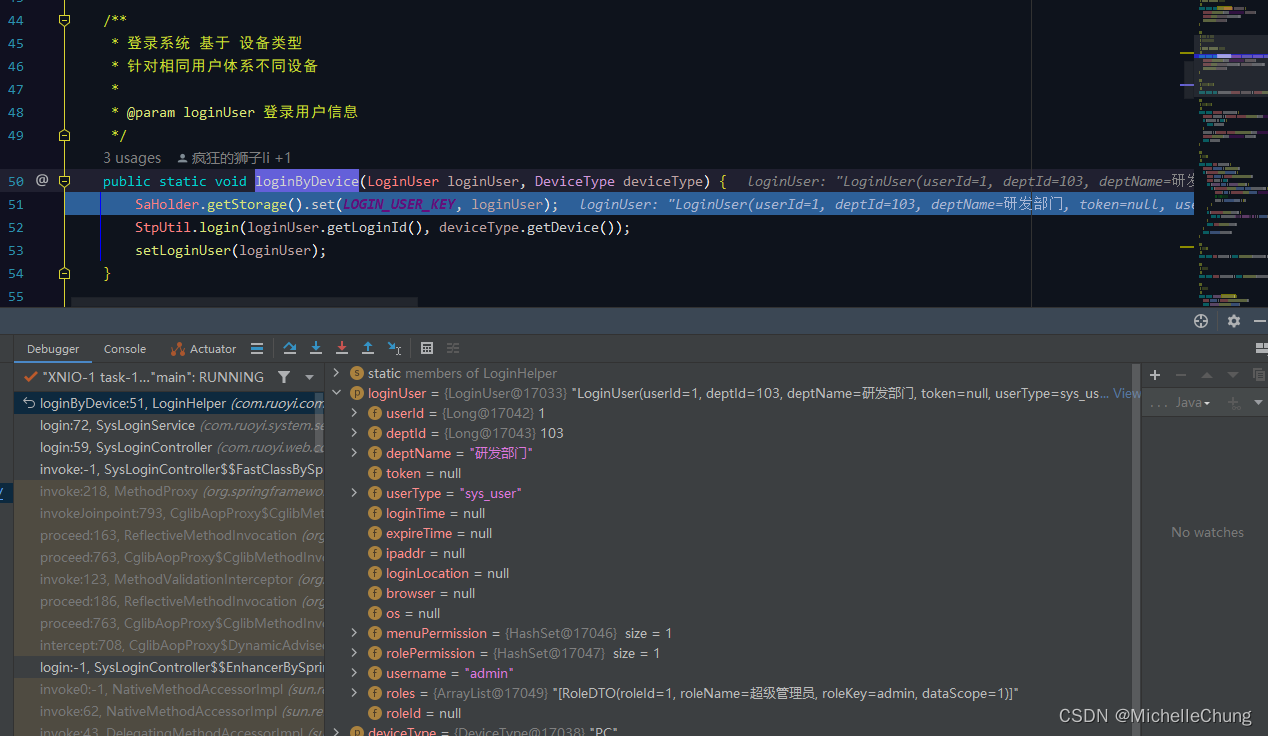Screen dimensions: 1268x736
Task: Click setLoginUser call on line 53
Action: 183,250
